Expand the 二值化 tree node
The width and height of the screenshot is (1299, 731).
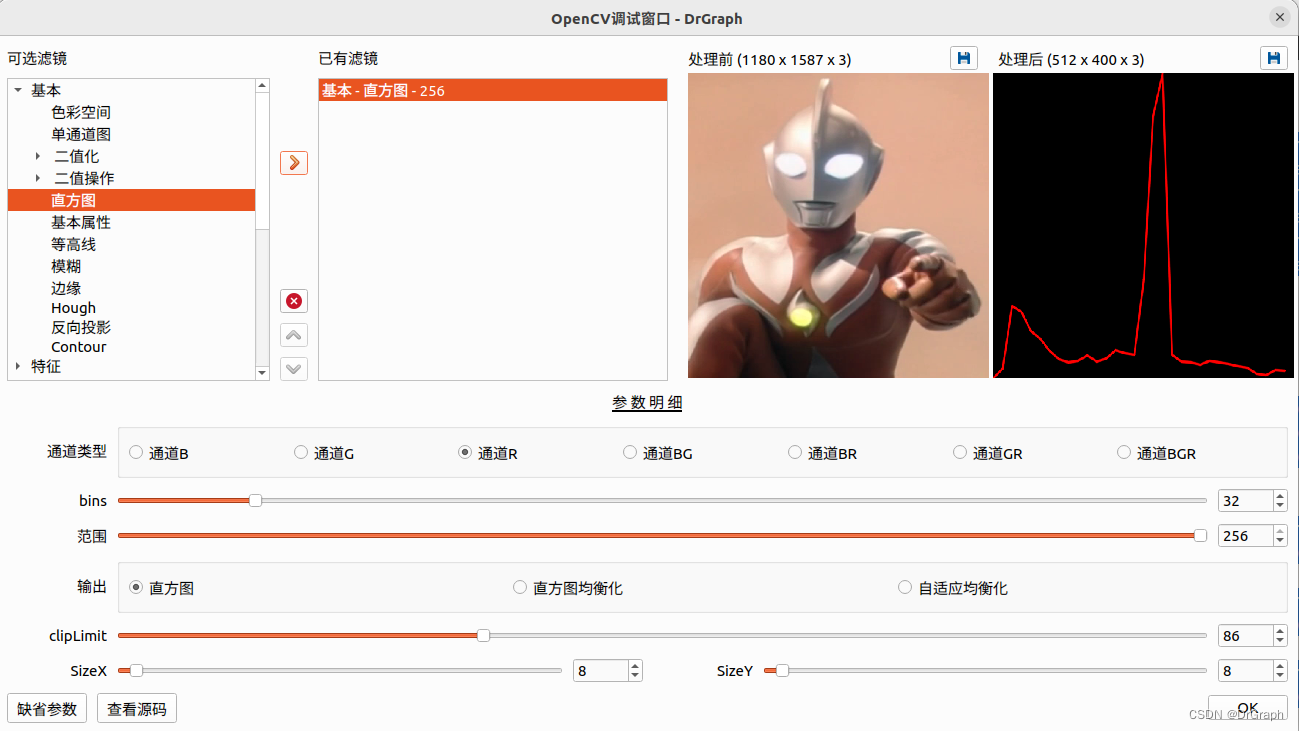click(x=38, y=156)
